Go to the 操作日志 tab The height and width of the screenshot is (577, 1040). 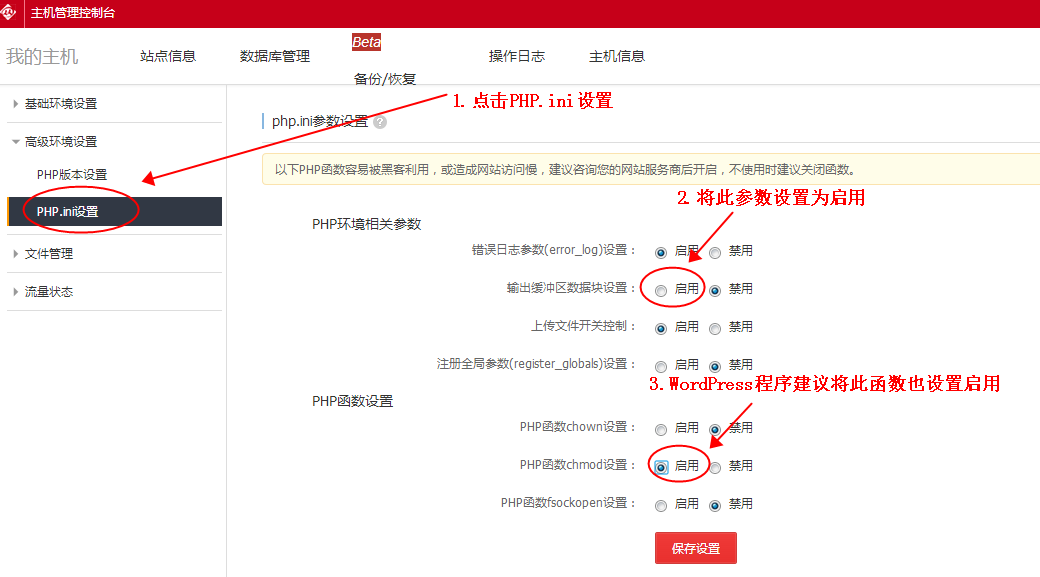point(517,57)
